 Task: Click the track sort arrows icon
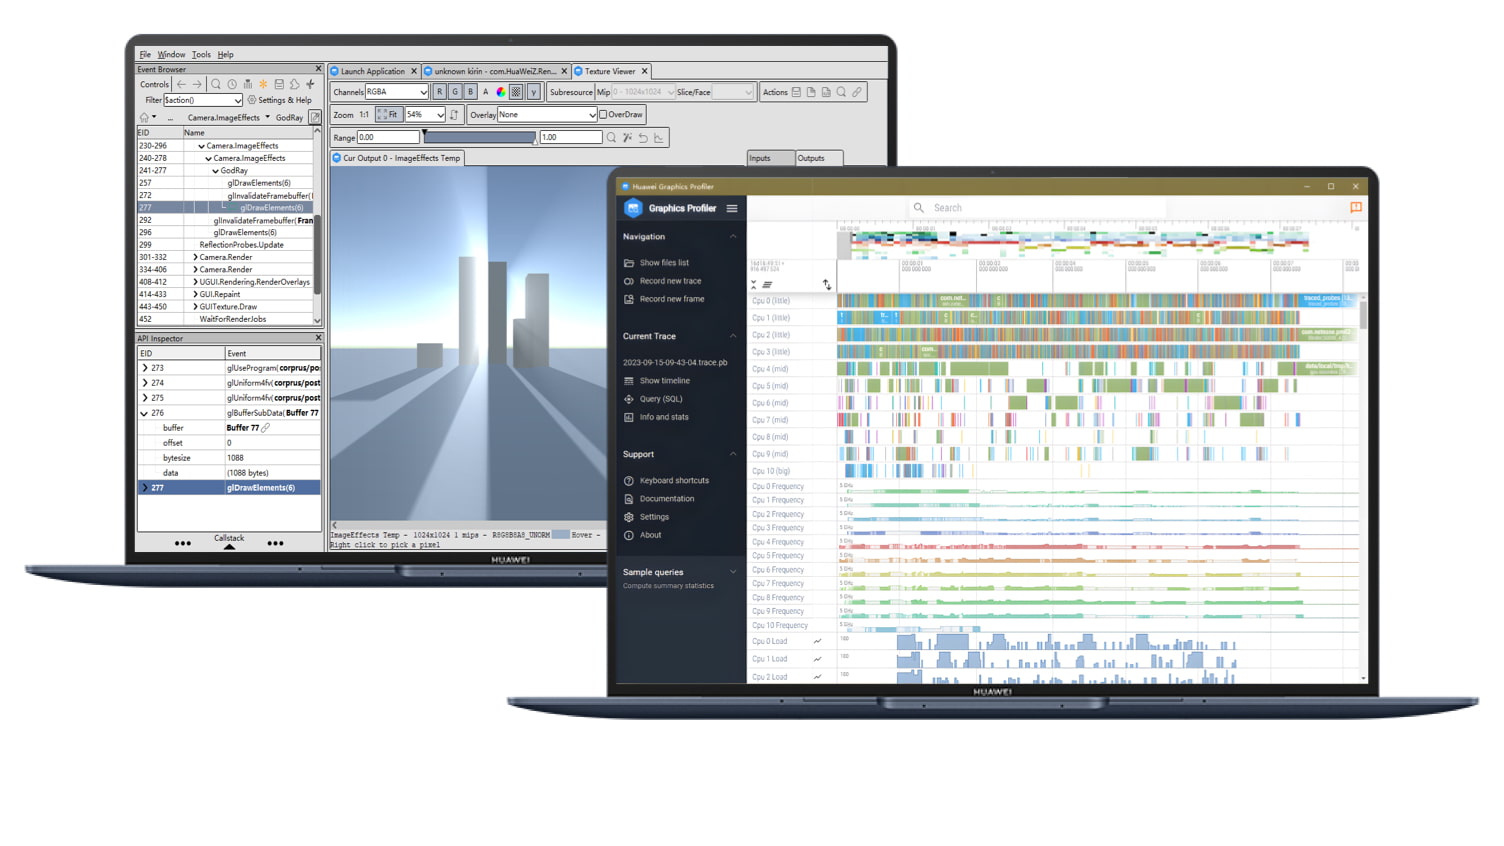click(827, 284)
